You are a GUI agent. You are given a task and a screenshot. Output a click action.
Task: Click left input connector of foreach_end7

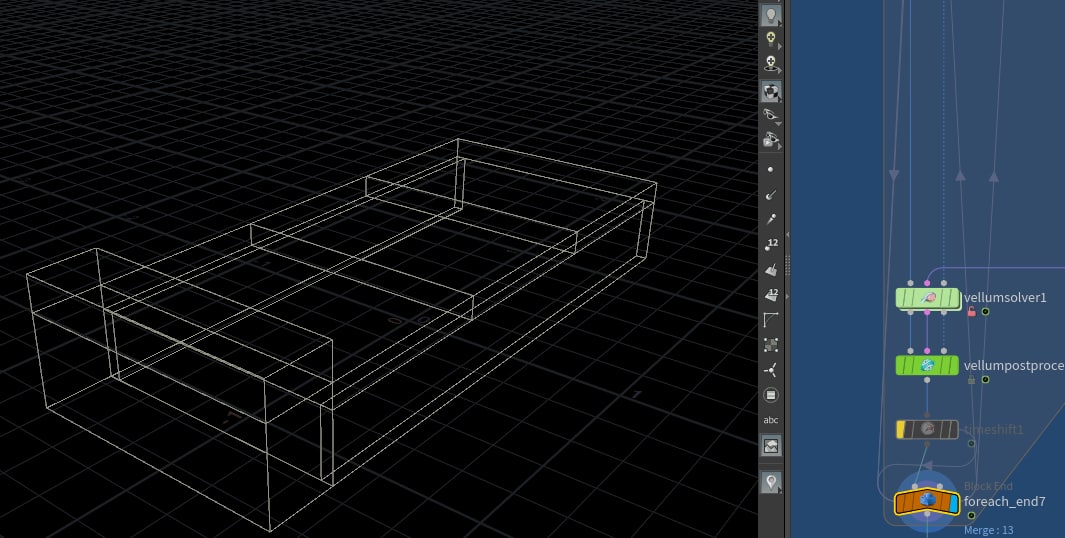pyautogui.click(x=915, y=486)
